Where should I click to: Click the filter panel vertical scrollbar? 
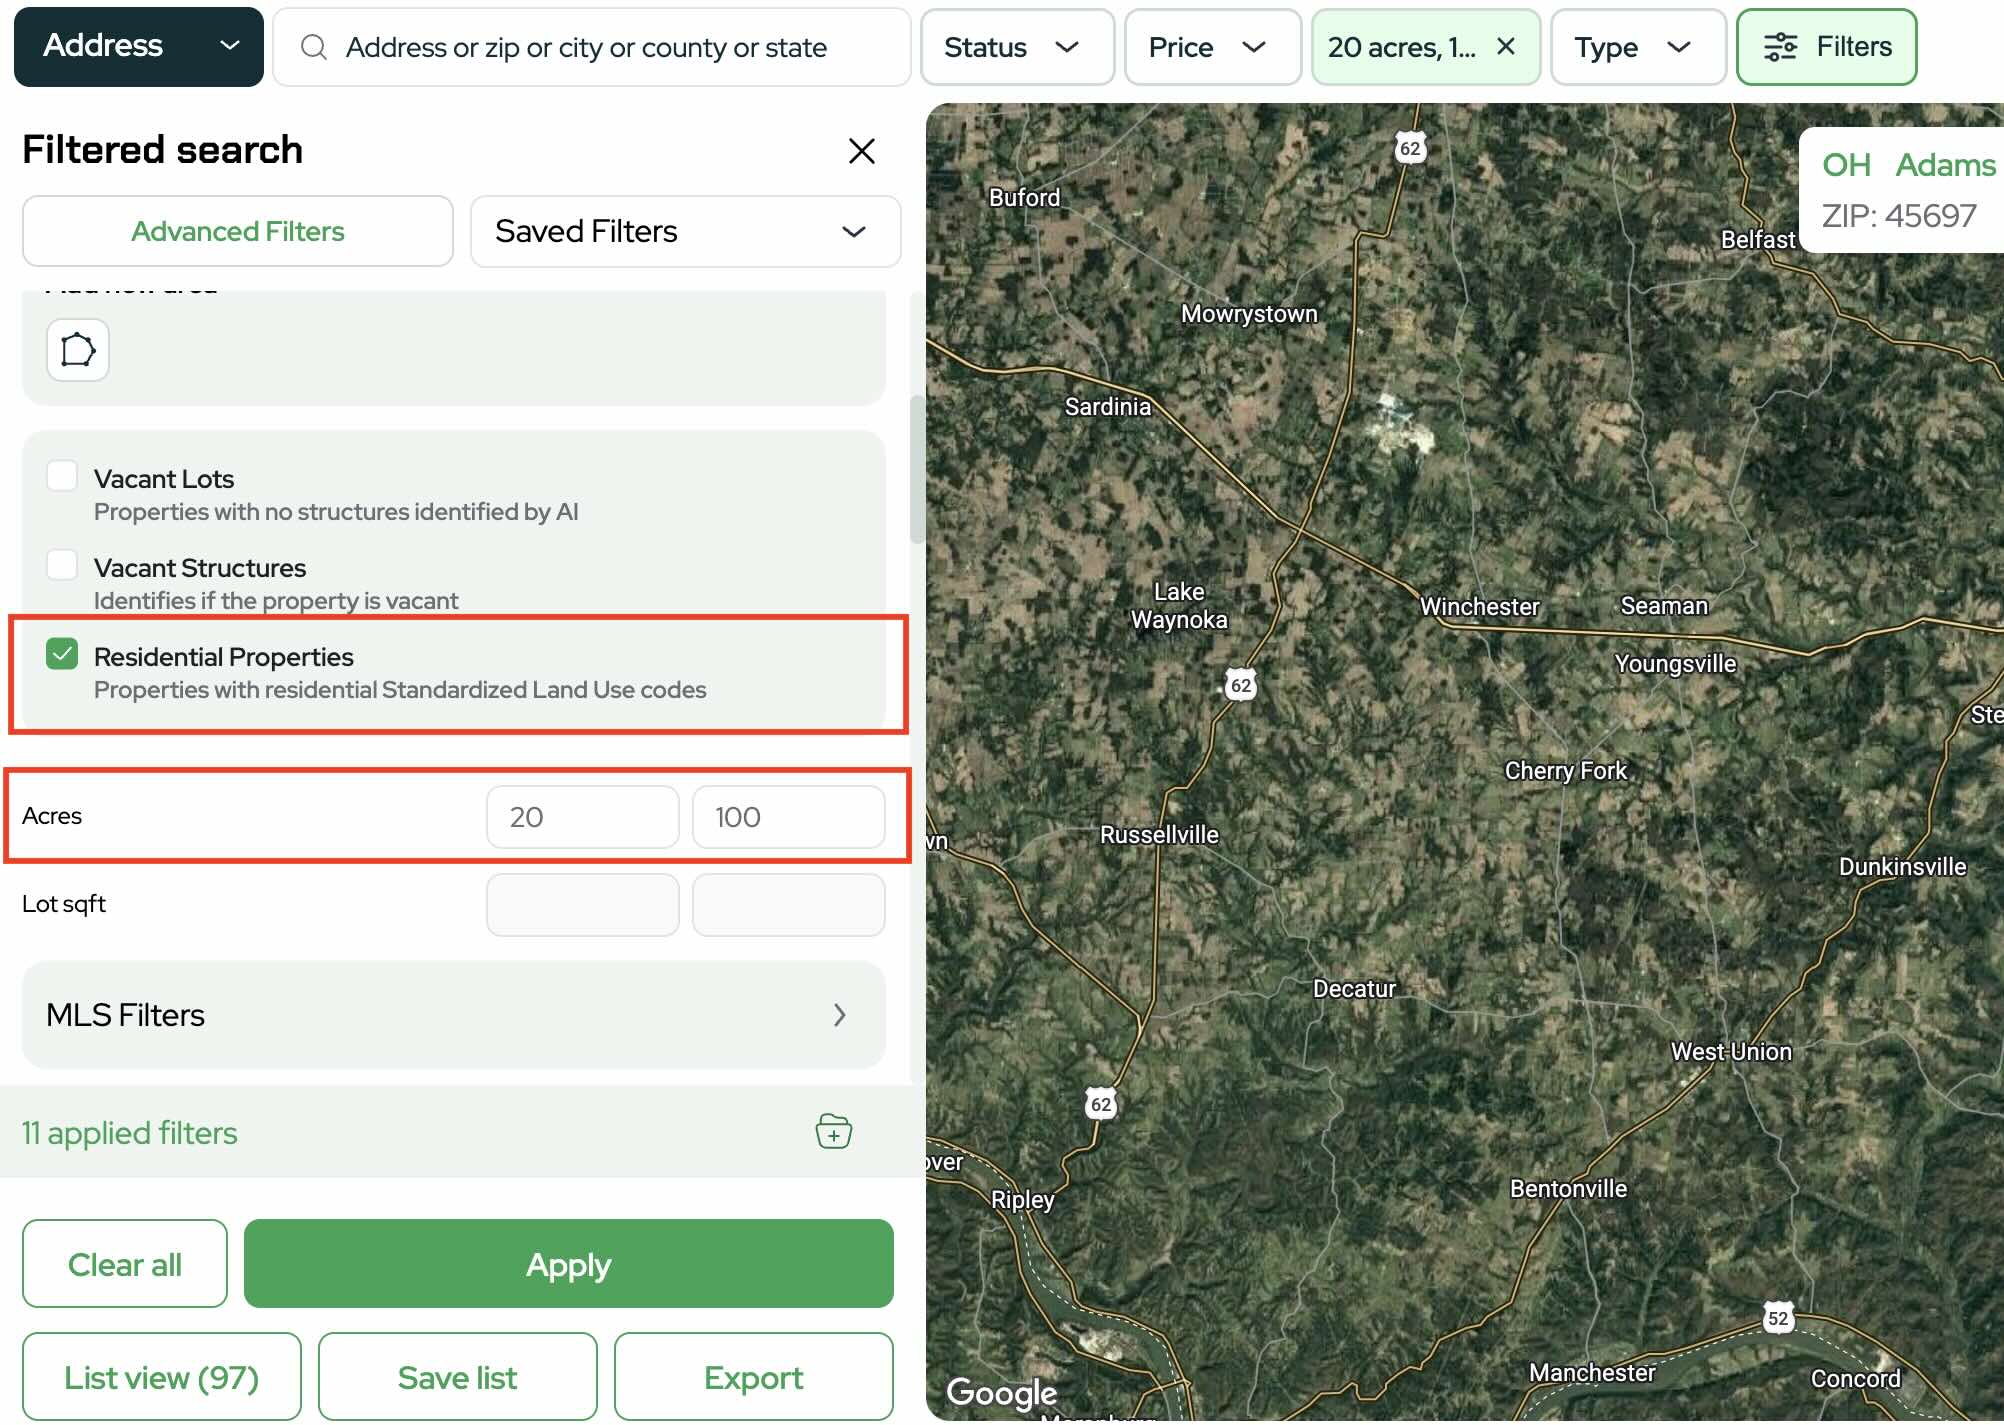coord(916,470)
